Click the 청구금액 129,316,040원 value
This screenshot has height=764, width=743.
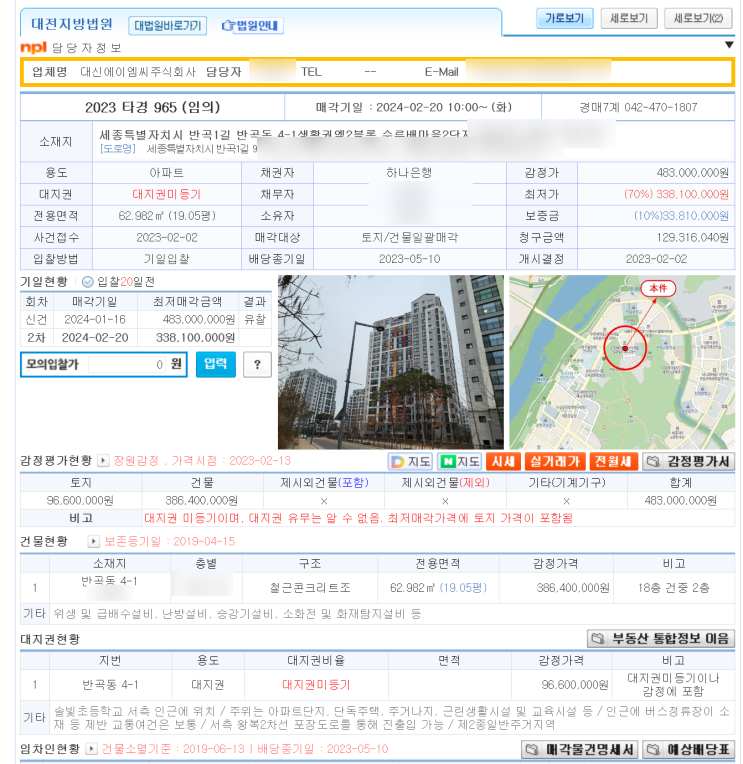(x=692, y=237)
